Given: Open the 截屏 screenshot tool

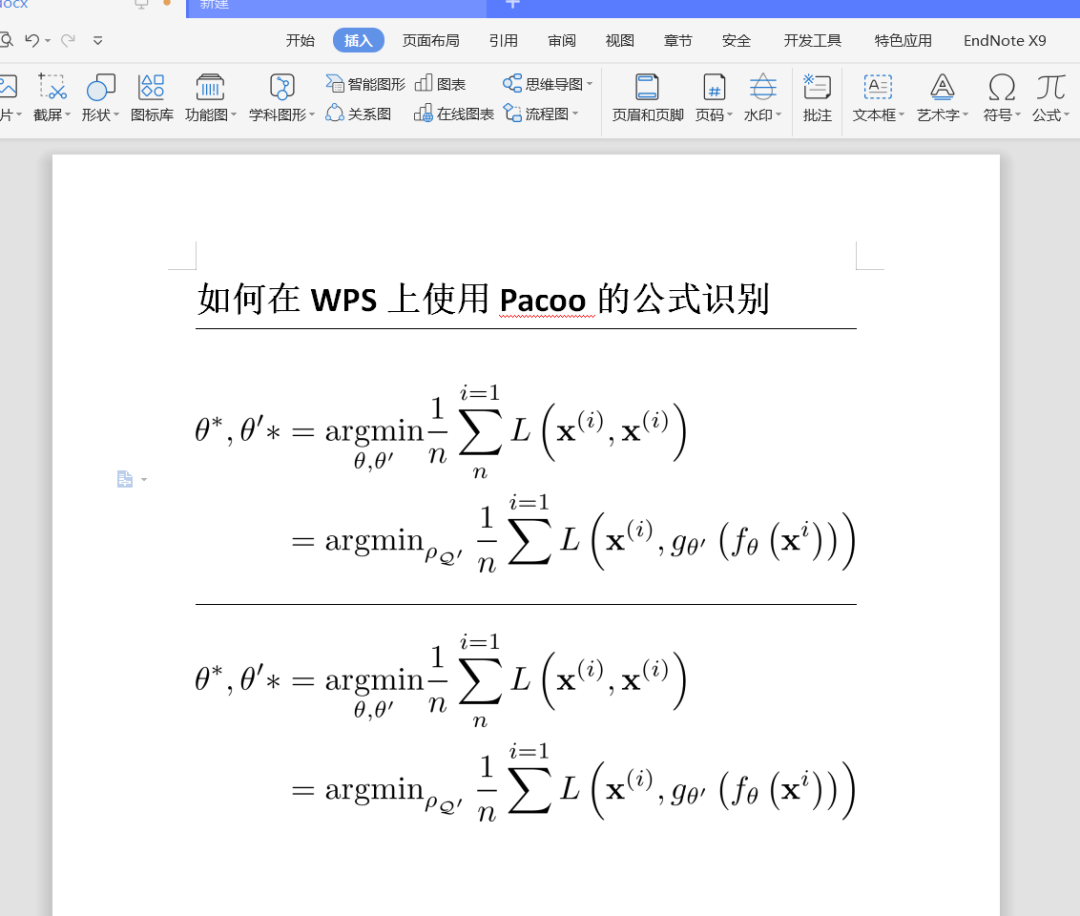Looking at the screenshot, I should pos(52,98).
